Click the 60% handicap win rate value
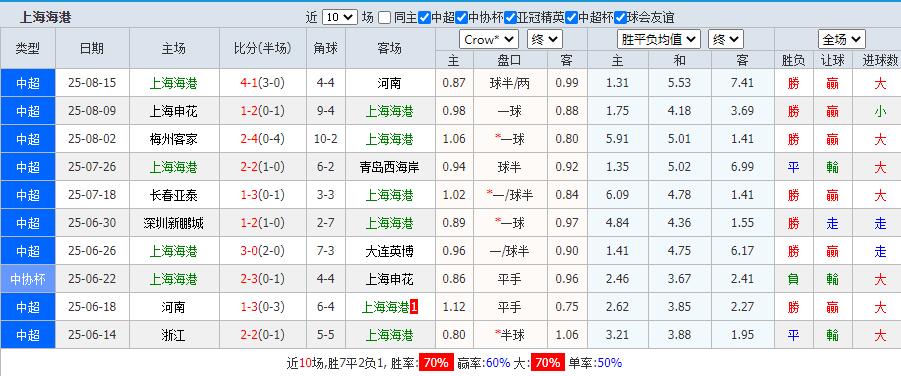 click(498, 363)
